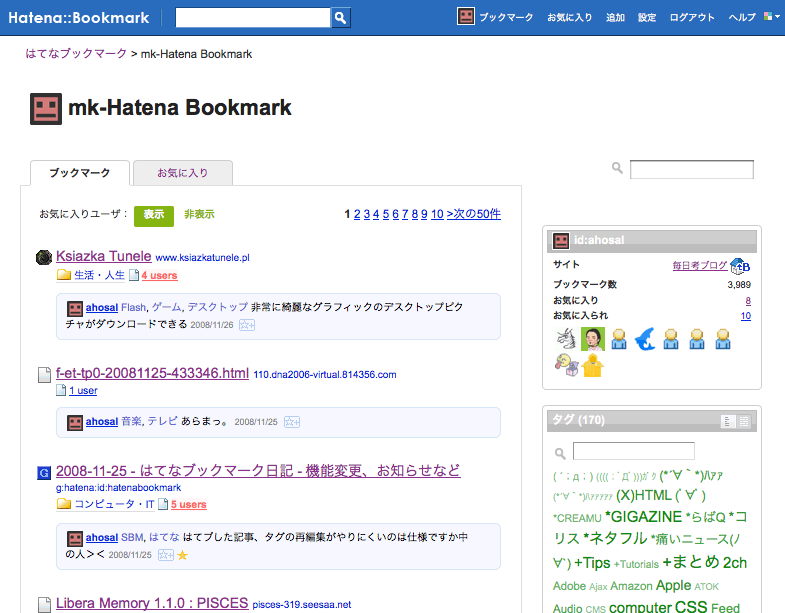Switch to the ブックマーク tab

[x=80, y=173]
